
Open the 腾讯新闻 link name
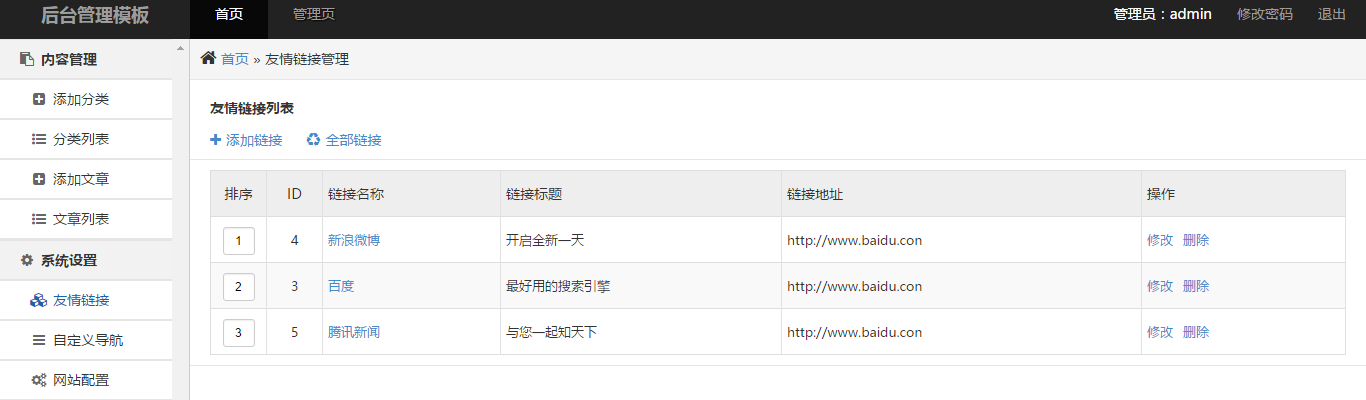[354, 332]
